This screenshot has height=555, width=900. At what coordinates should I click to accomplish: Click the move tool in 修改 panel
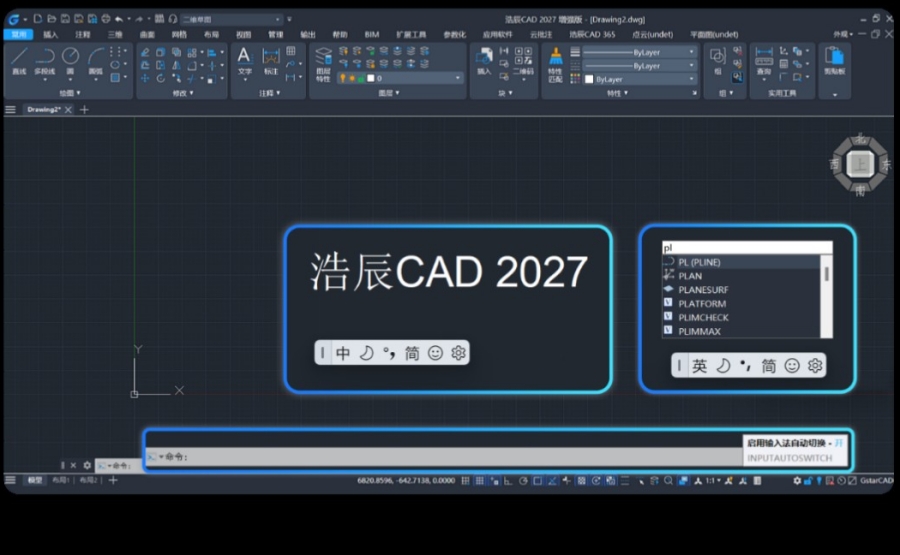click(145, 78)
